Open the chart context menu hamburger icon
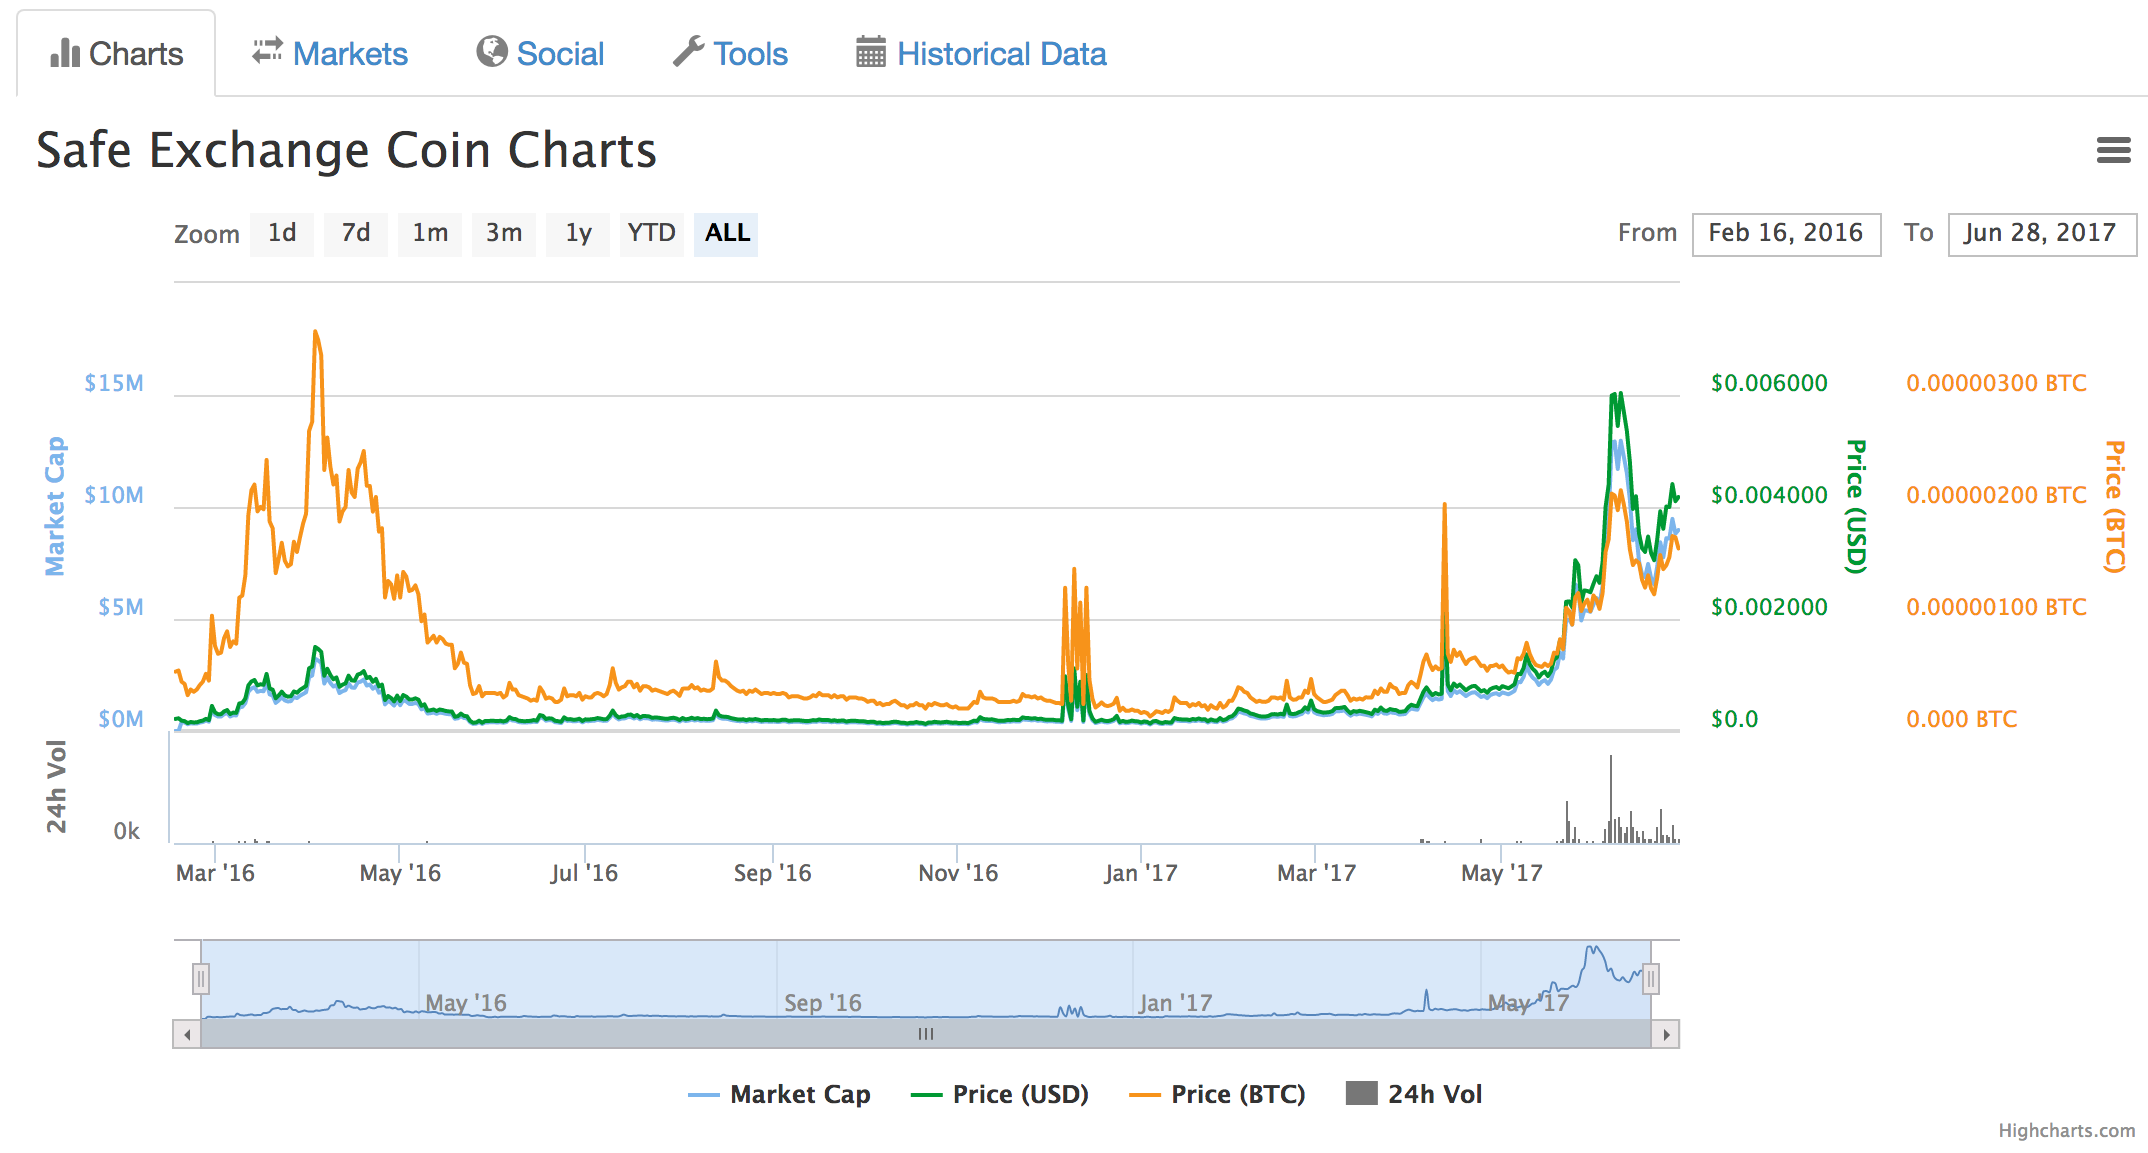2148x1153 pixels. point(2113,150)
